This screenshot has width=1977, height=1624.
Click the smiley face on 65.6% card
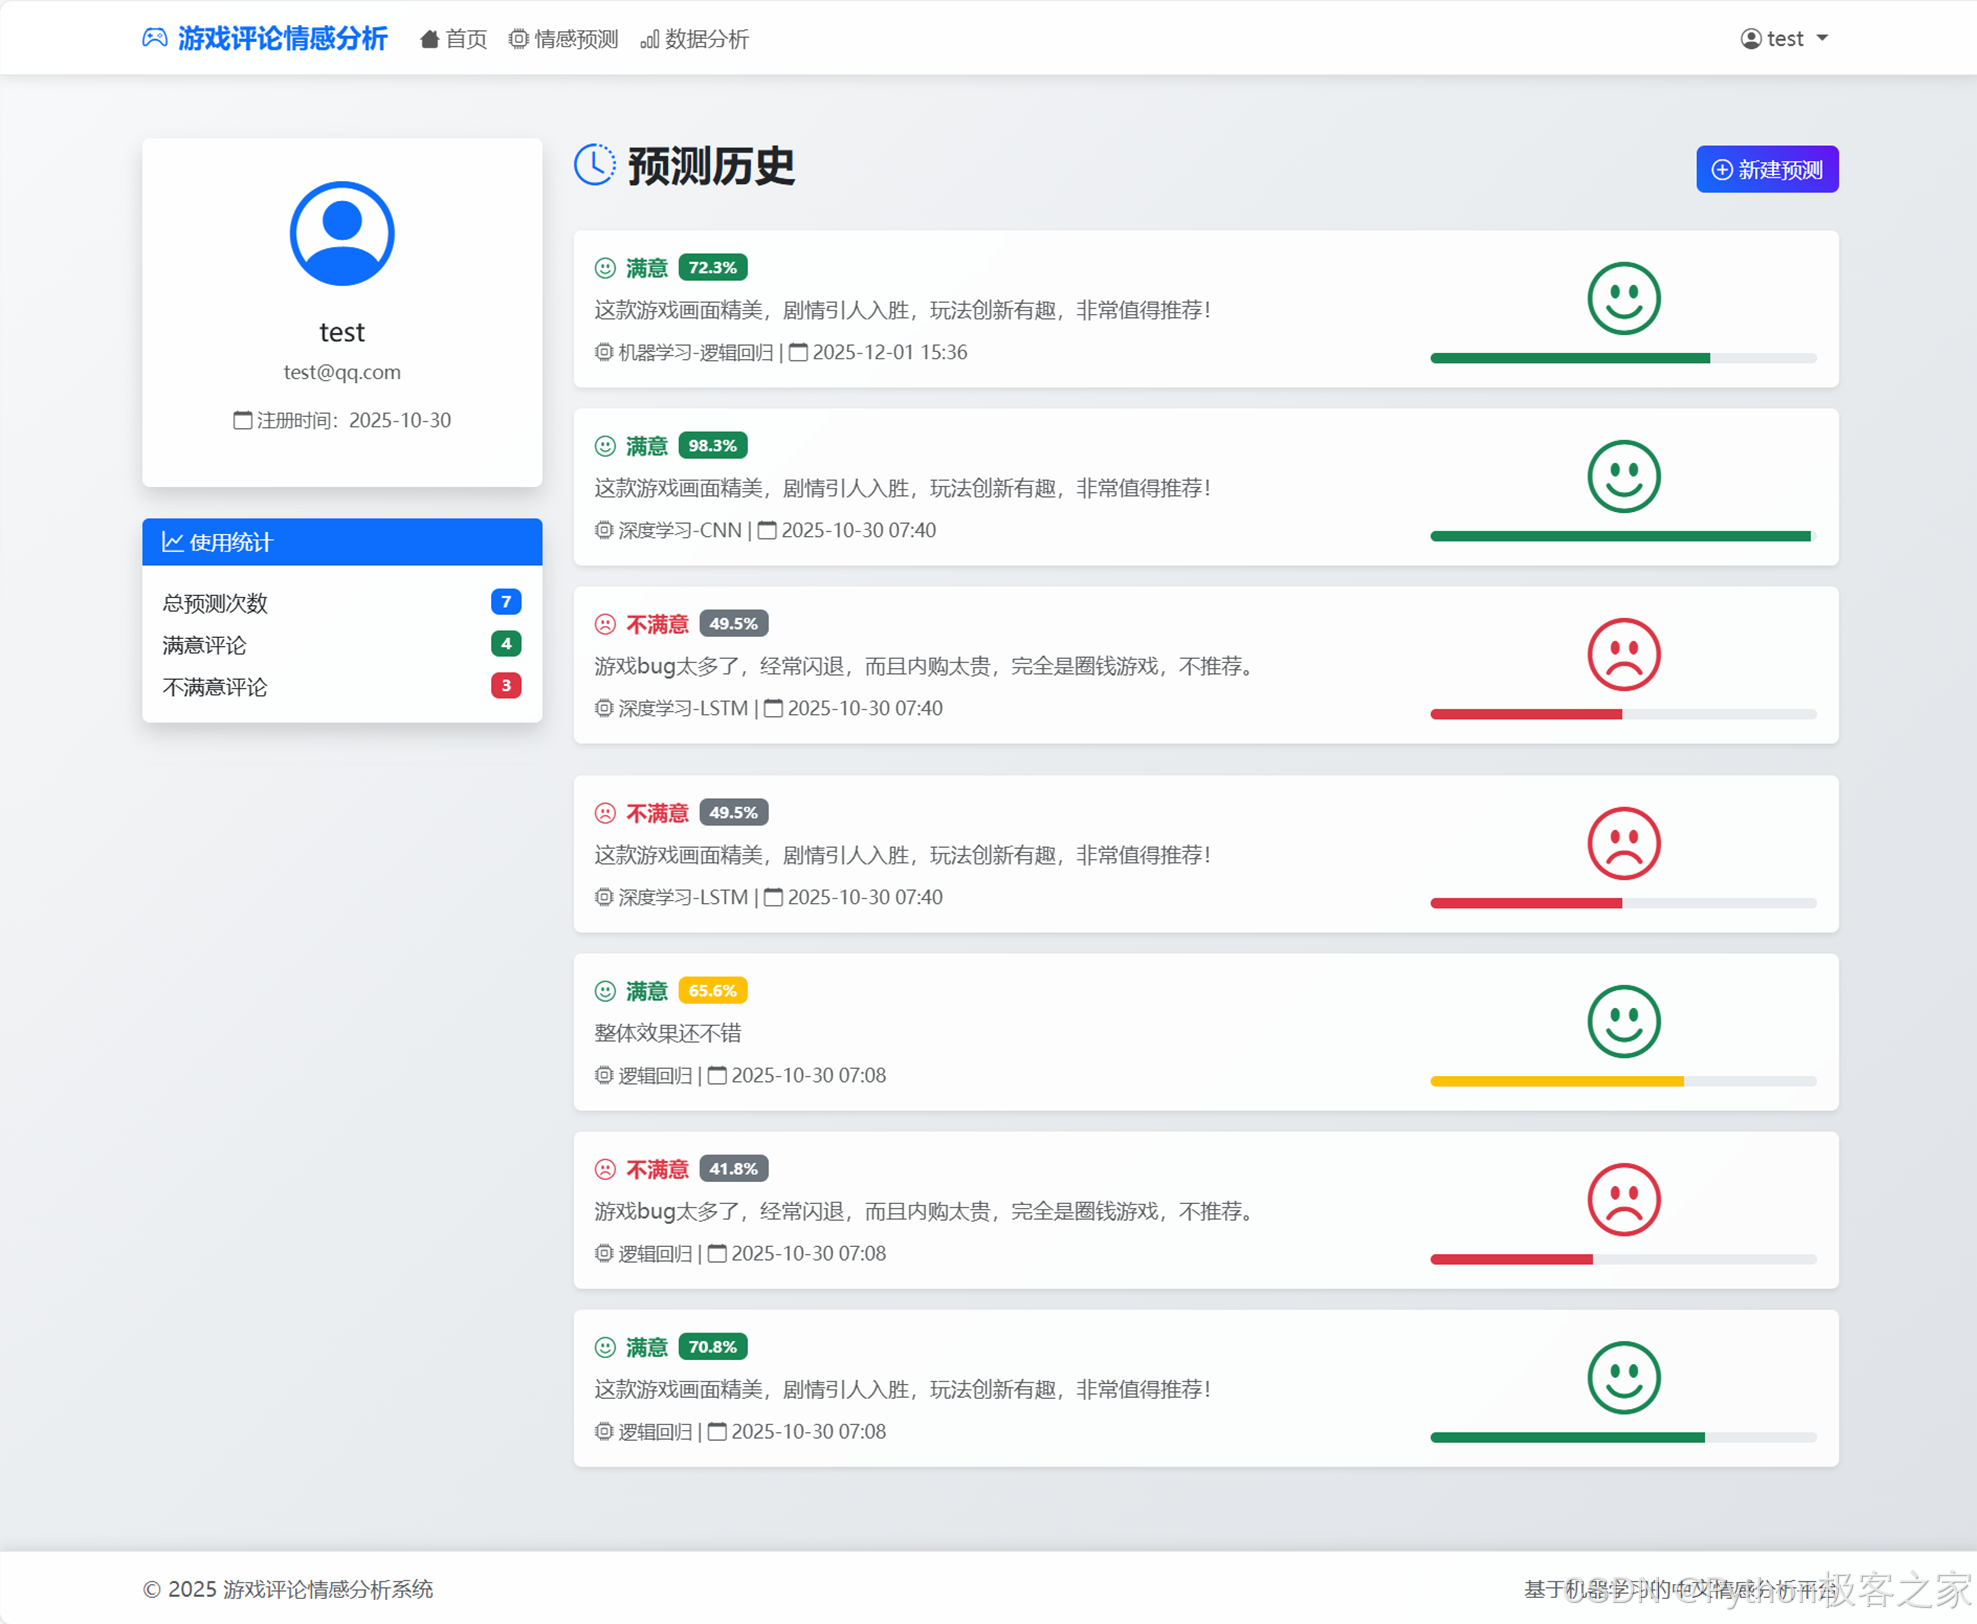click(1623, 1021)
